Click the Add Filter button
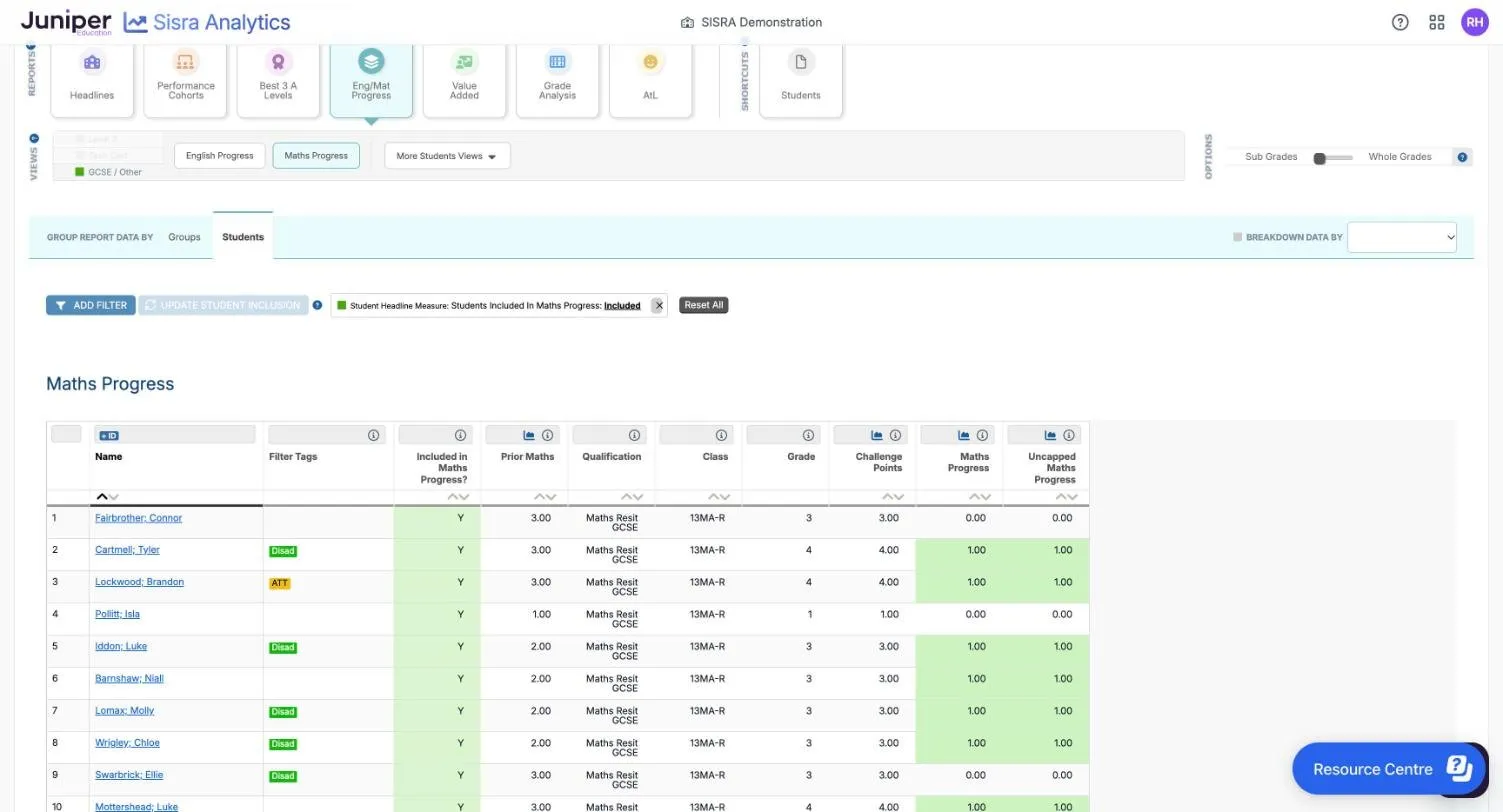This screenshot has height=812, width=1503. coord(91,305)
